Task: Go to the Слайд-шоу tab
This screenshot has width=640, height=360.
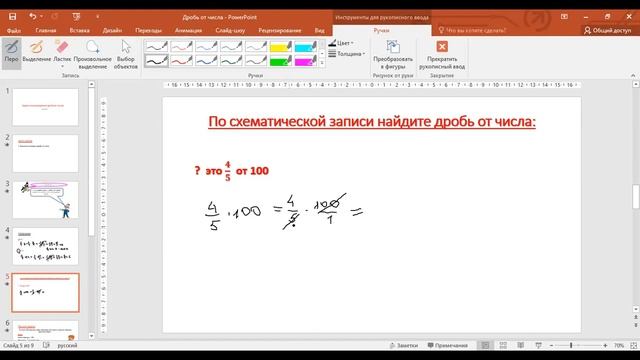Action: [x=230, y=31]
